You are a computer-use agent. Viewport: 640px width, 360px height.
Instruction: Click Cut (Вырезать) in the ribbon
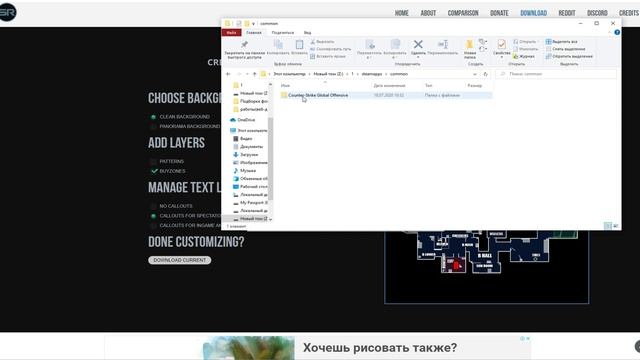click(x=322, y=42)
